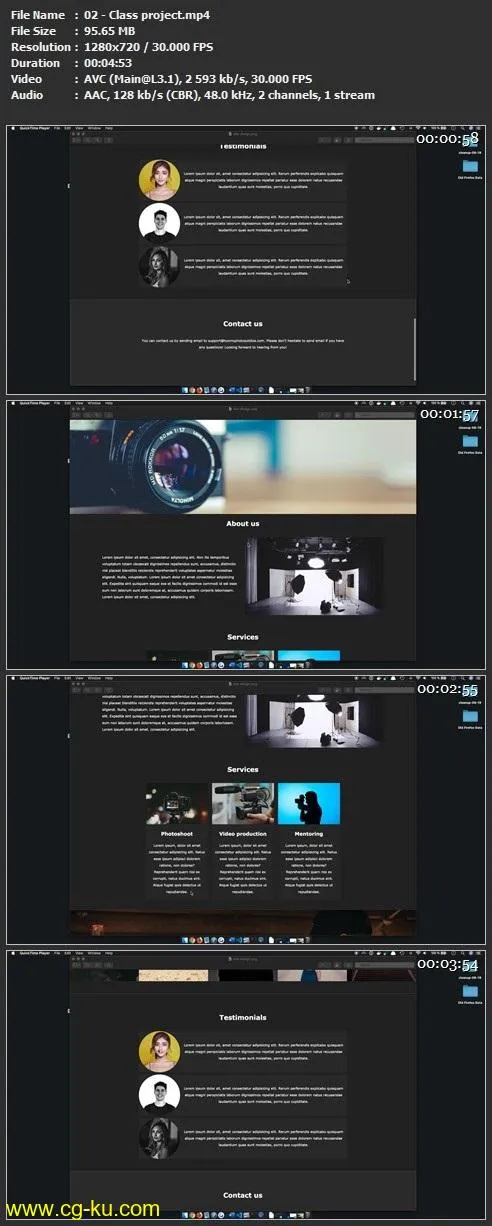Click About us heading in 00:01:57 frame
Screen dimensions: 492x1226
click(243, 524)
